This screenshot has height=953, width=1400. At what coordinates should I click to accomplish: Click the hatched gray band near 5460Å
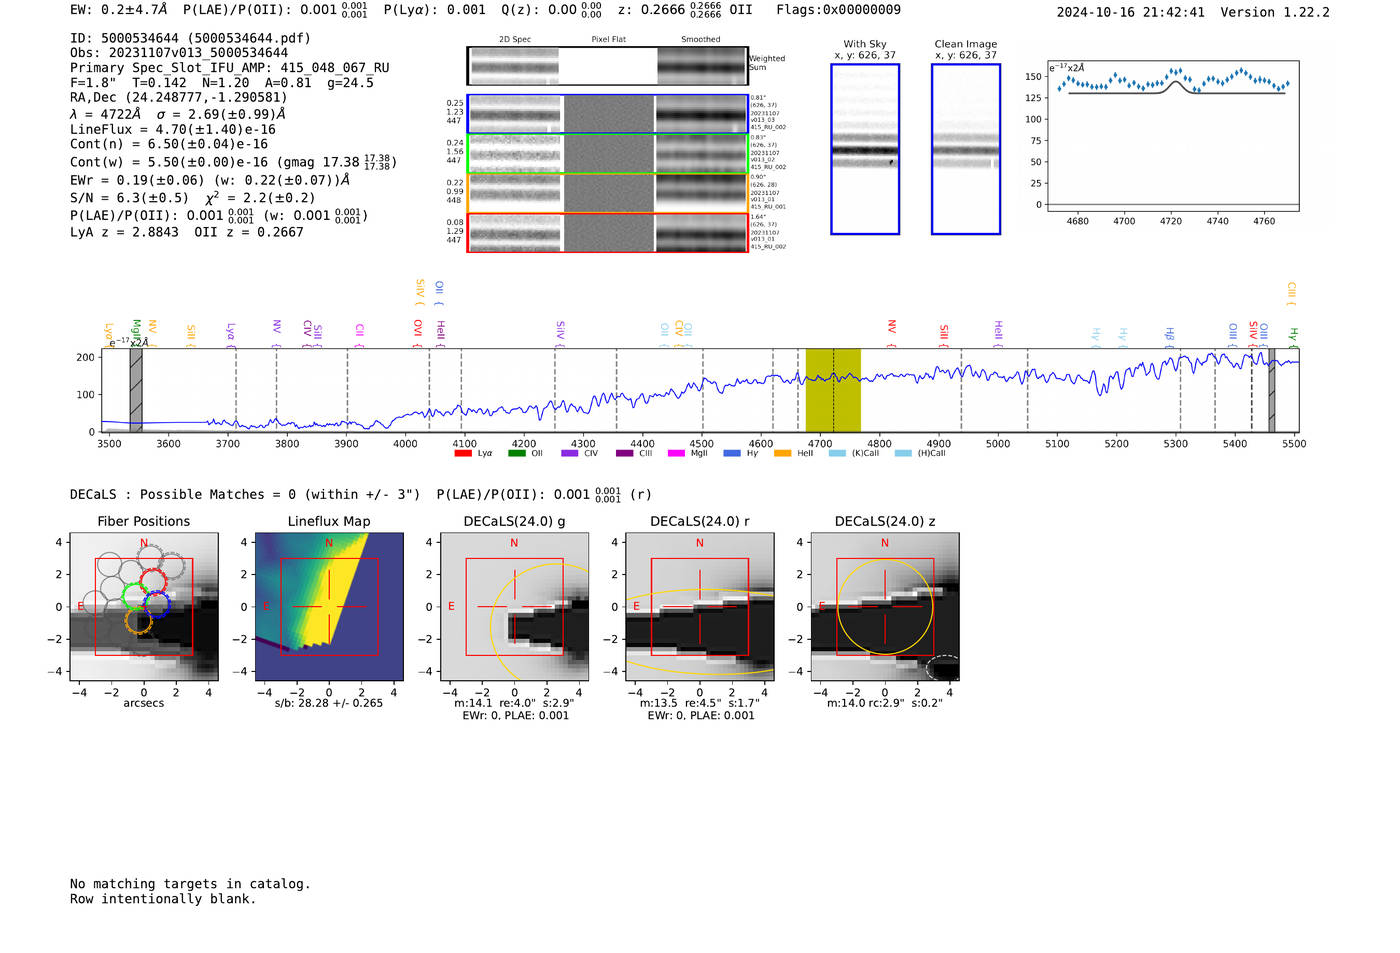click(1272, 390)
